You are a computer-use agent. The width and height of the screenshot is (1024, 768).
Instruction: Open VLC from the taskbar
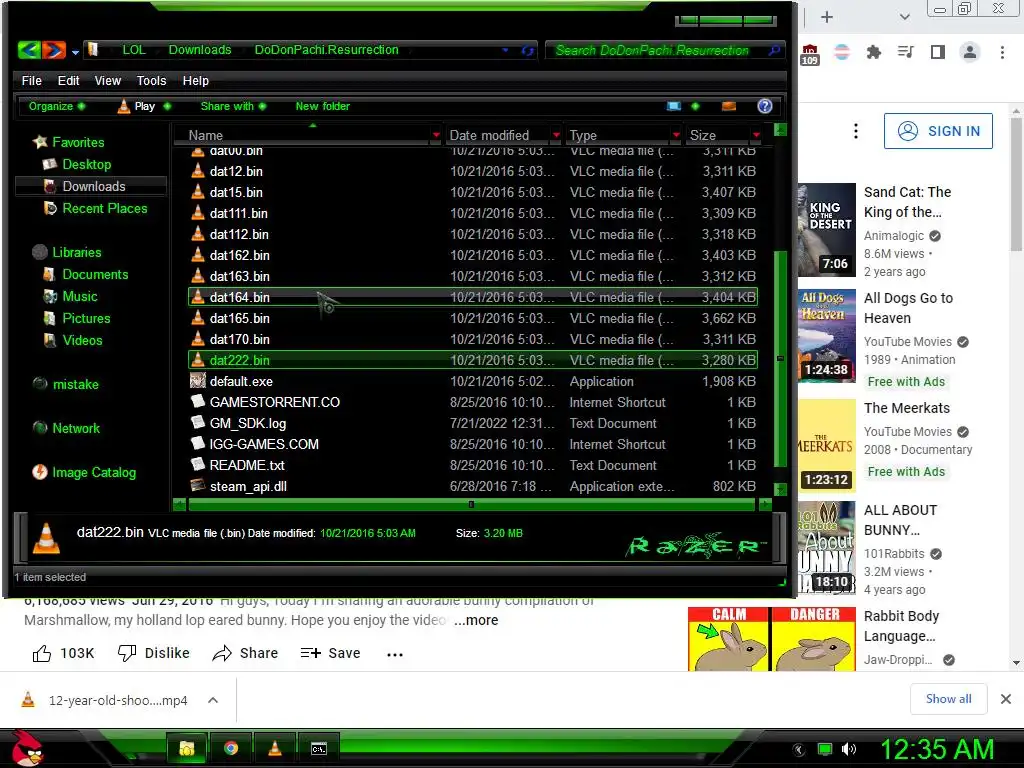(275, 748)
